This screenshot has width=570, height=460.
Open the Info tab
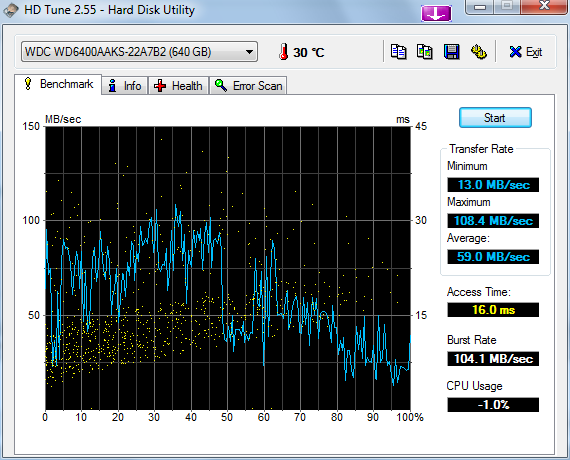coord(125,86)
